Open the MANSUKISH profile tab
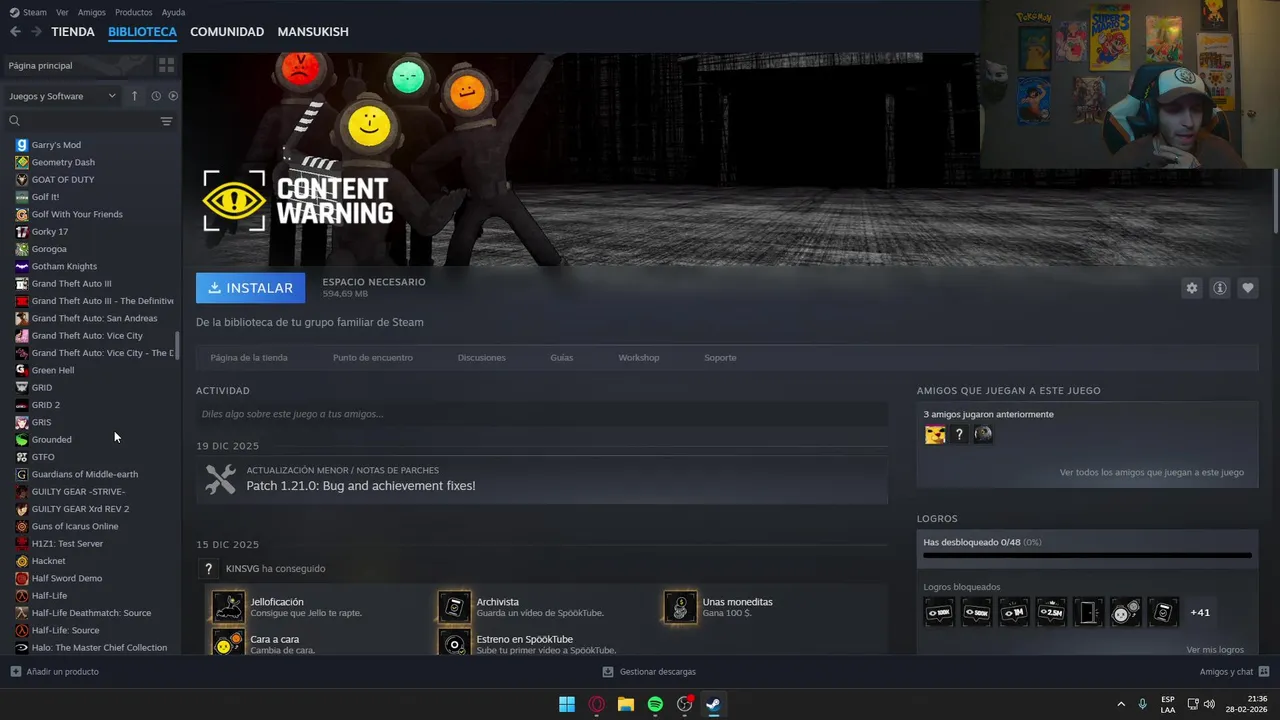 (313, 32)
